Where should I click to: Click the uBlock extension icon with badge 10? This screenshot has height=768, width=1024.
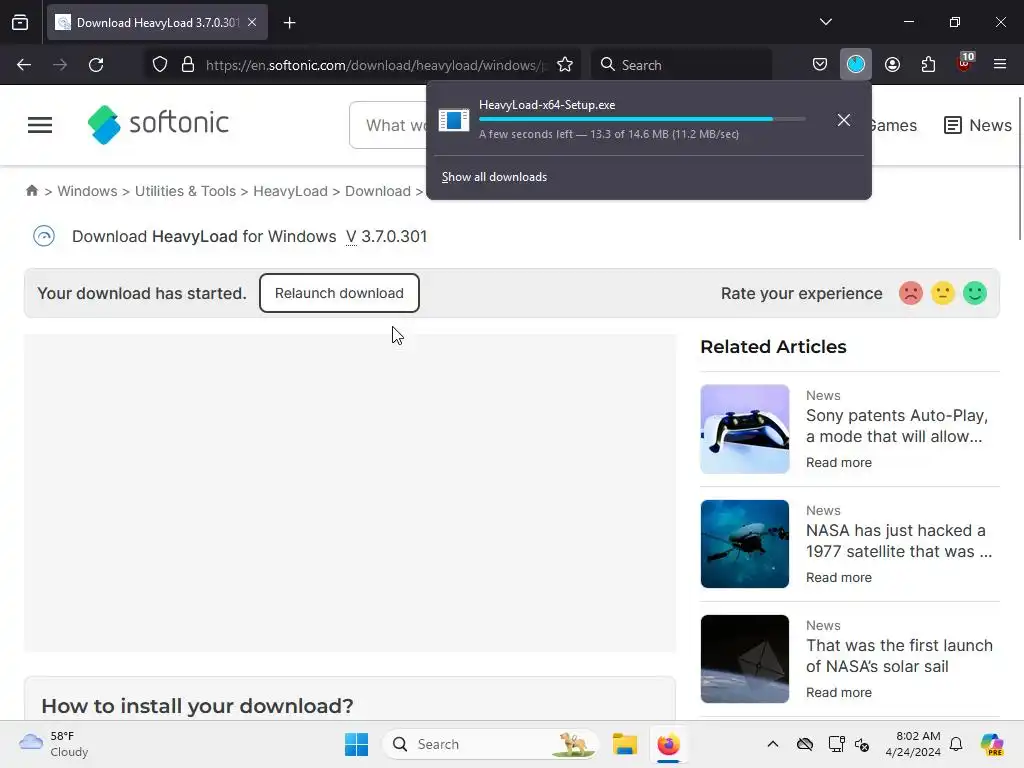tap(965, 63)
